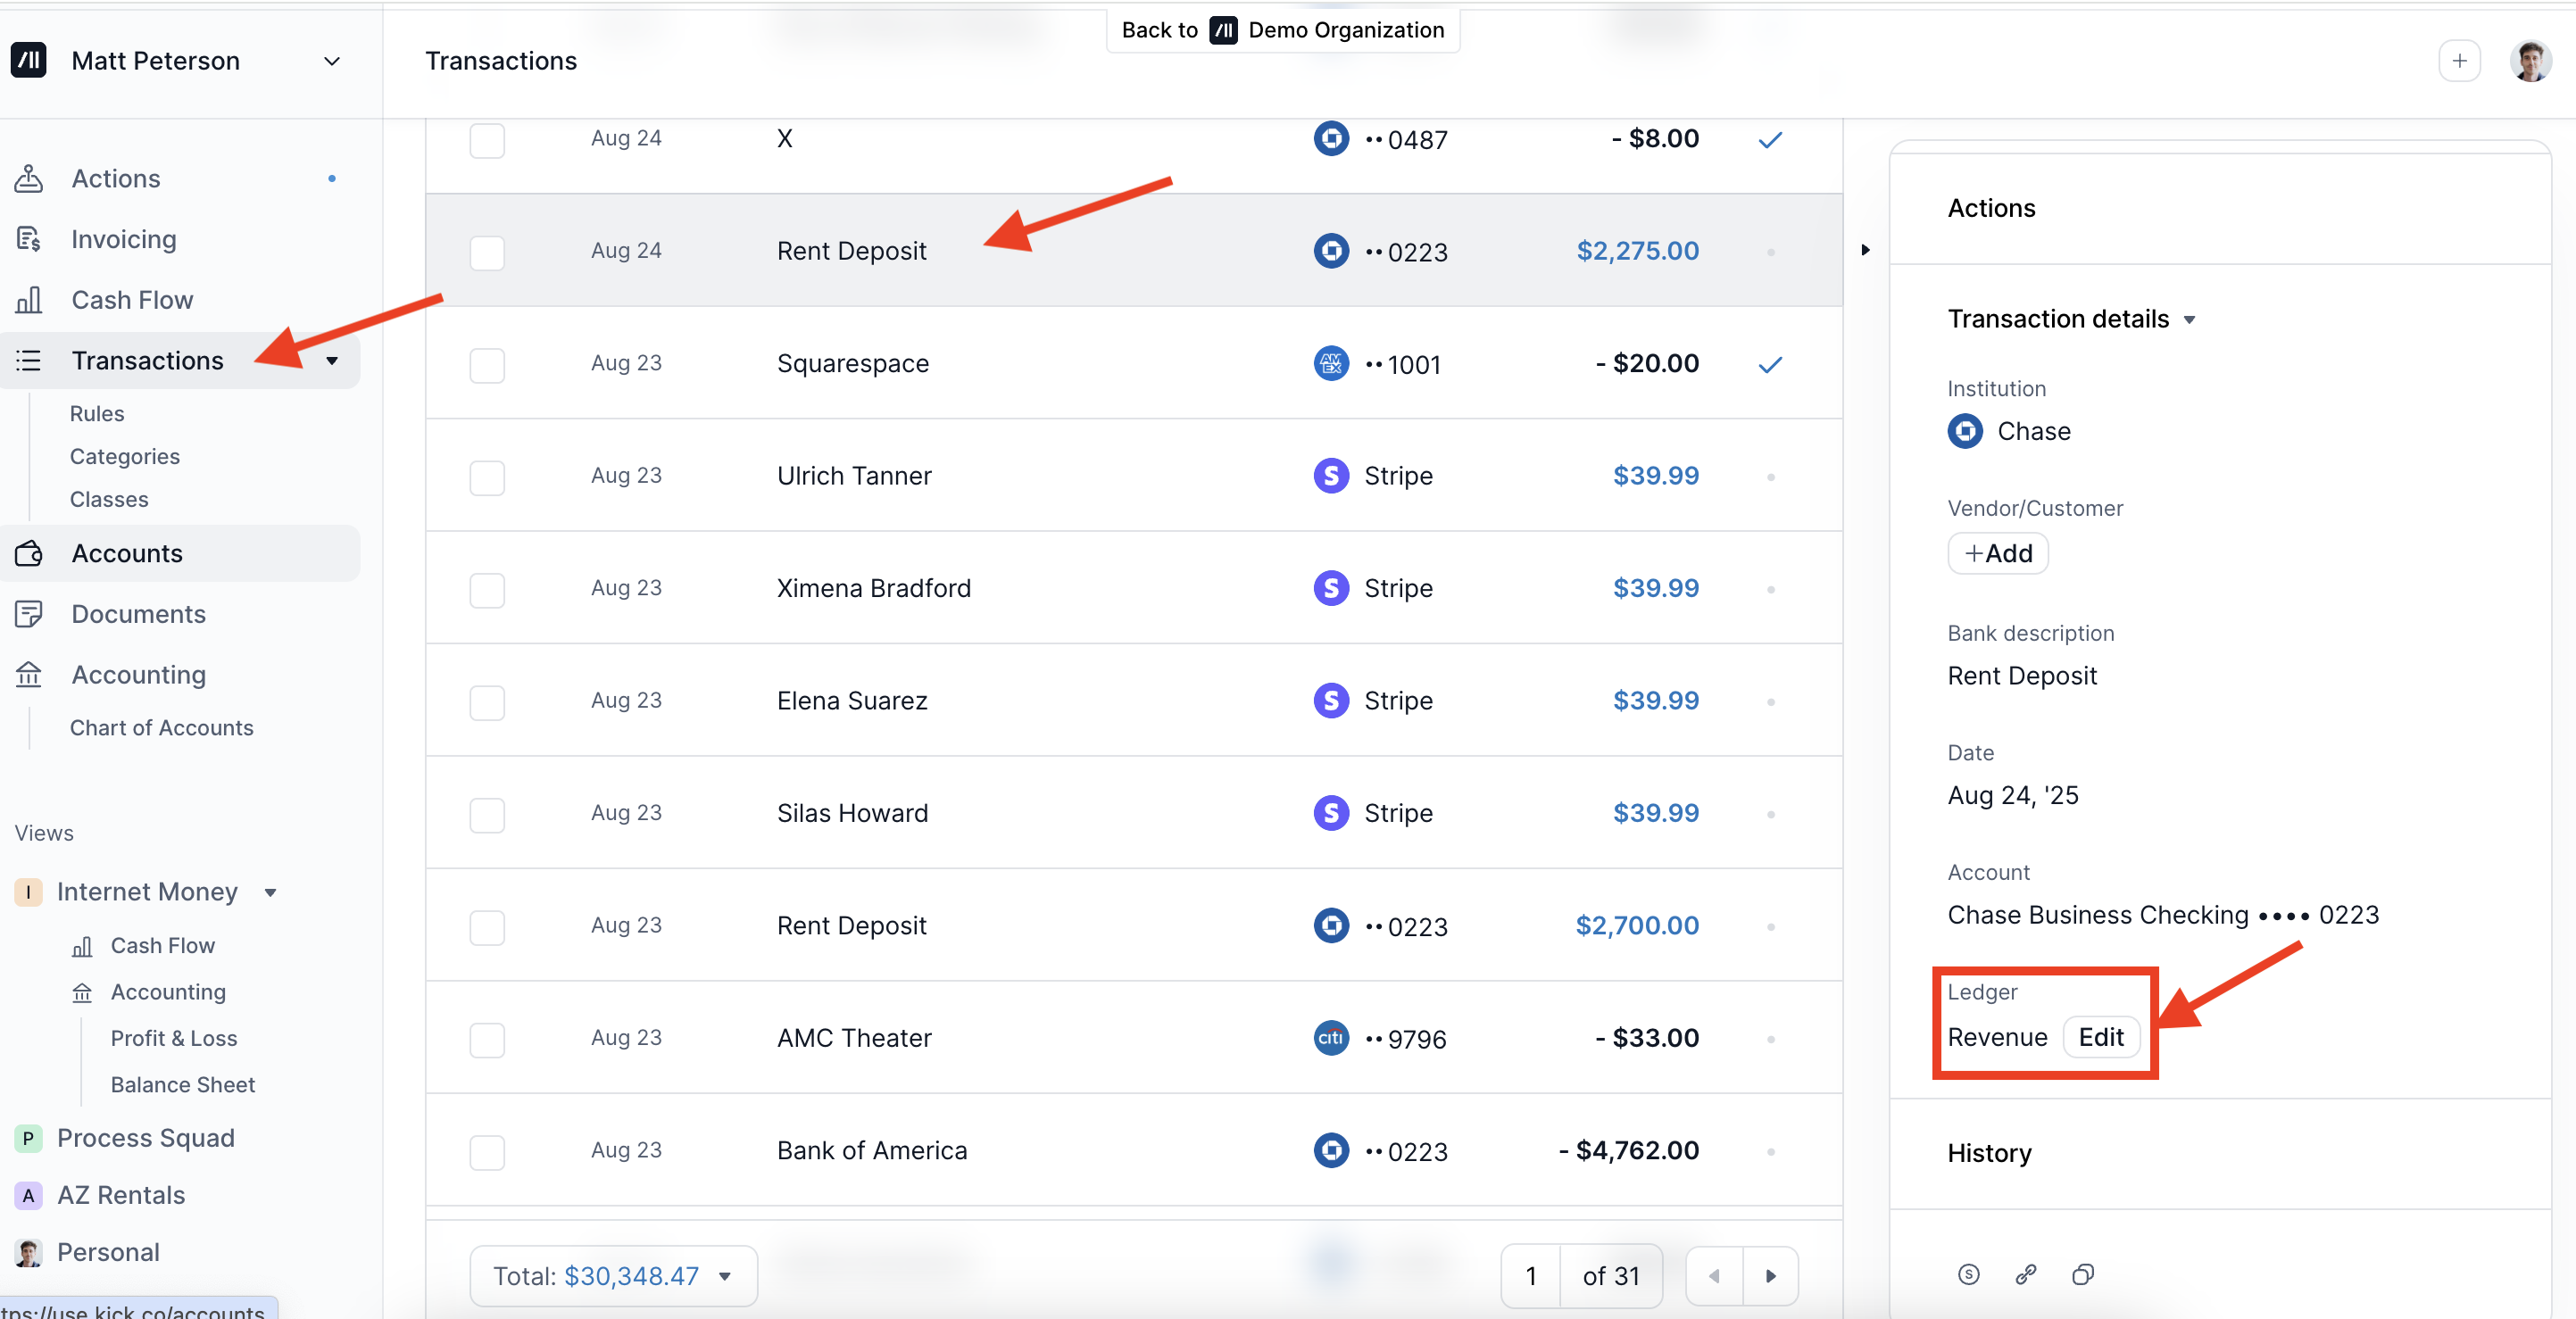Image resolution: width=2576 pixels, height=1319 pixels.
Task: Open Chart of Accounts
Action: click(161, 727)
